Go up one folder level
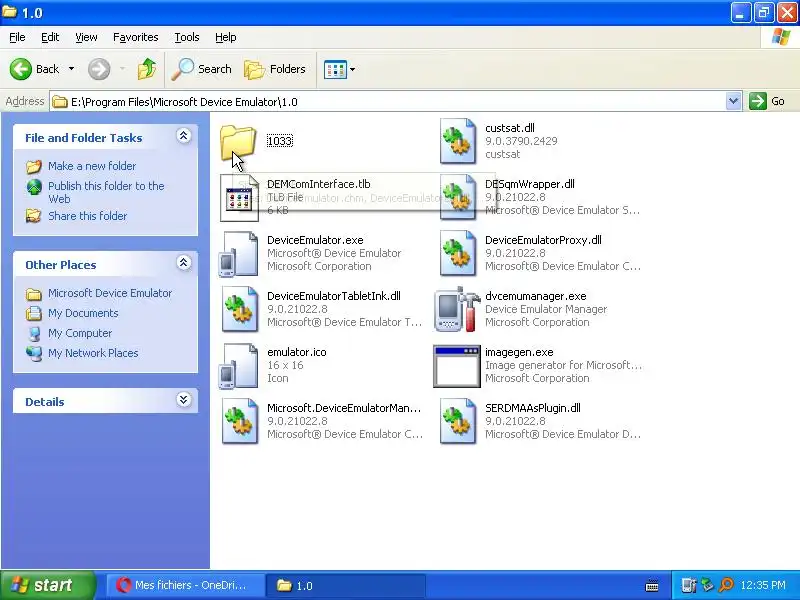The width and height of the screenshot is (800, 600). (x=147, y=69)
